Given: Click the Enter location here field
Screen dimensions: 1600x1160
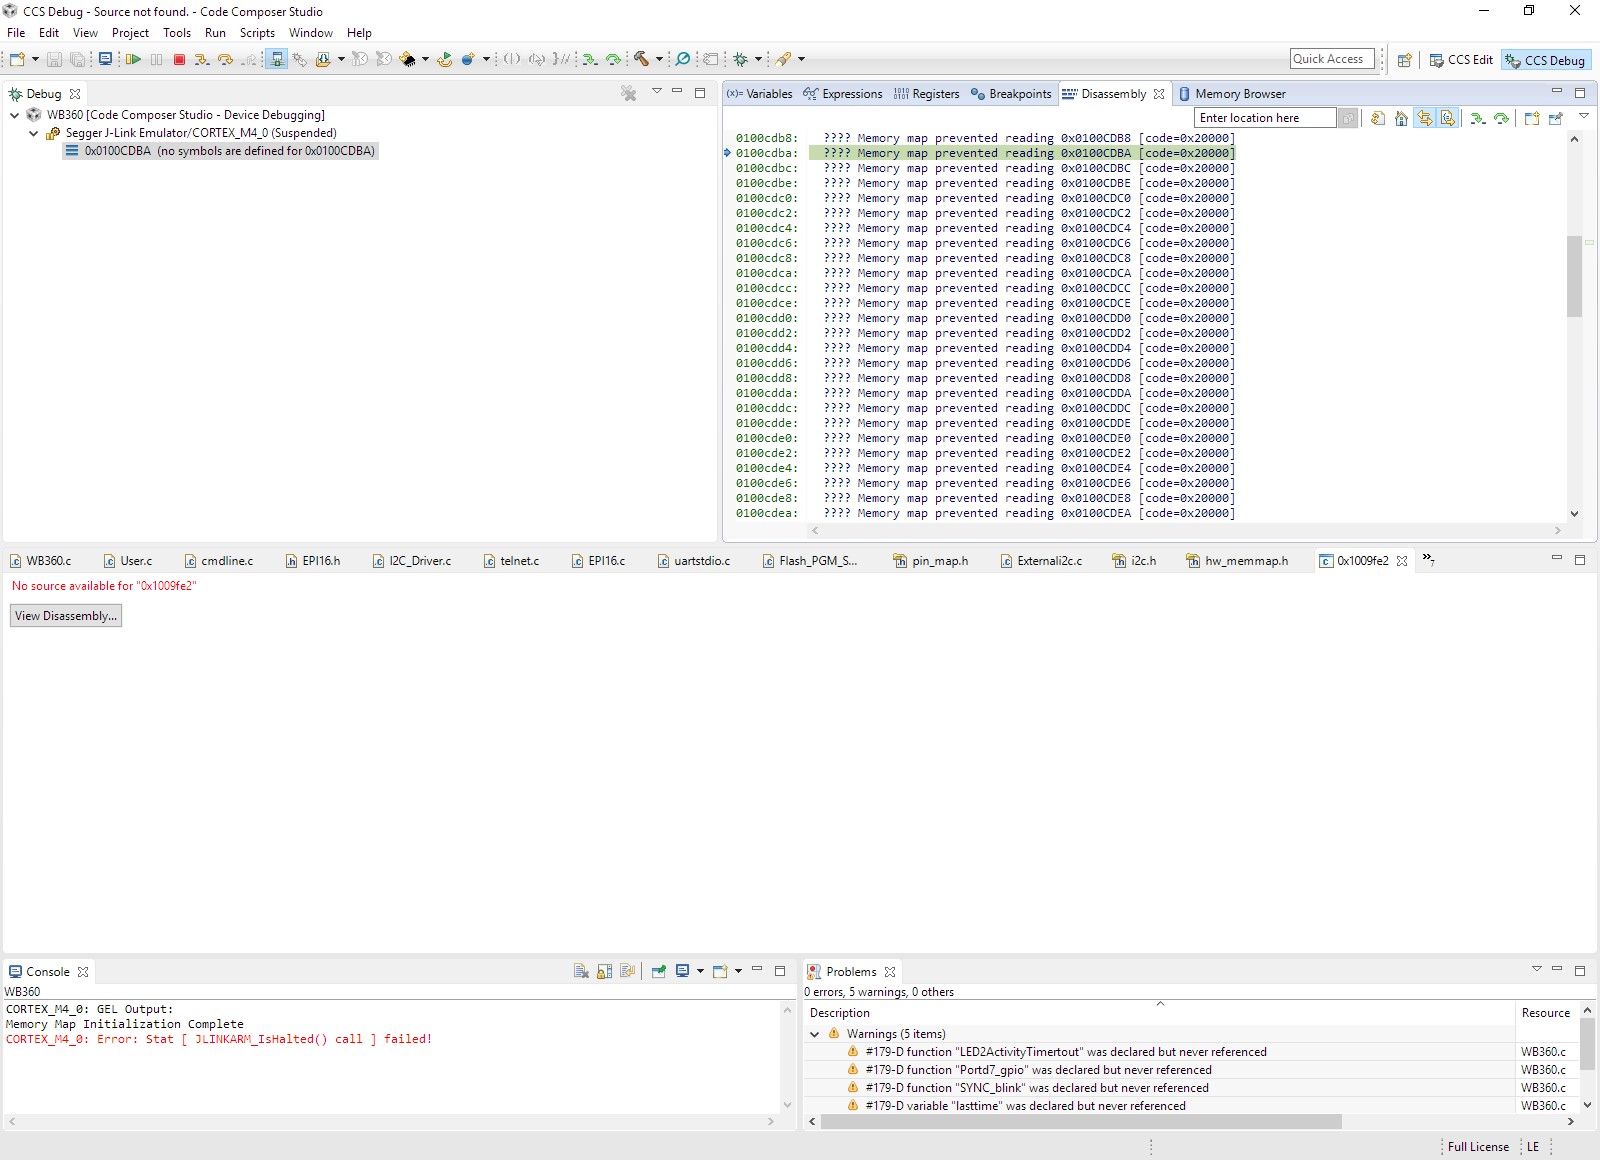Looking at the screenshot, I should click(1265, 118).
